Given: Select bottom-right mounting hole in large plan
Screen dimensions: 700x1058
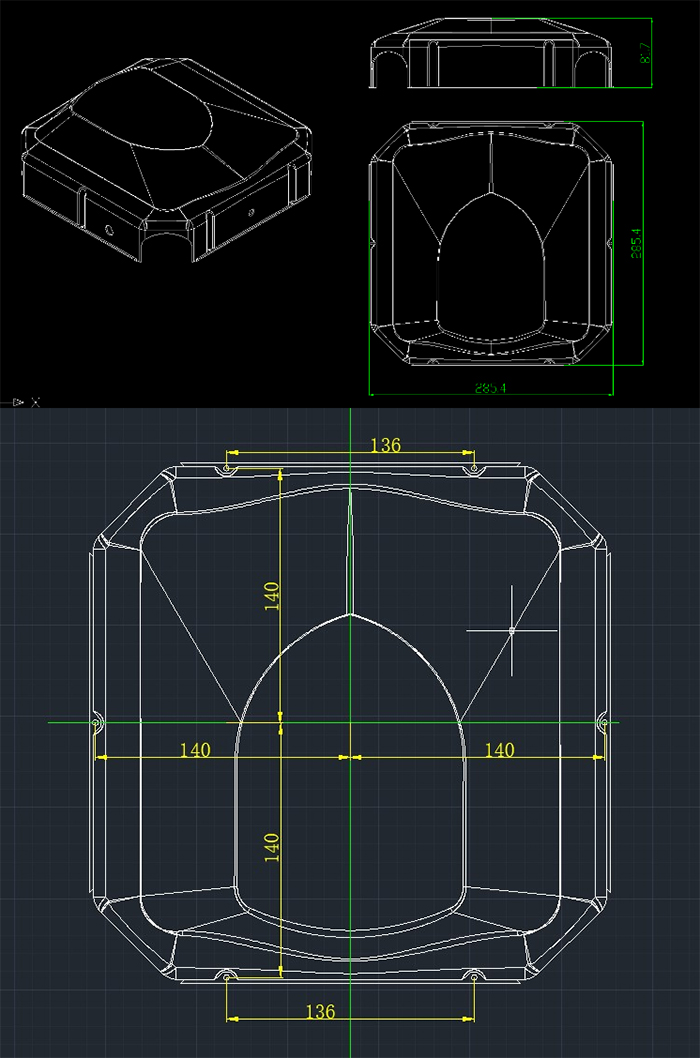Looking at the screenshot, I should pos(473,976).
